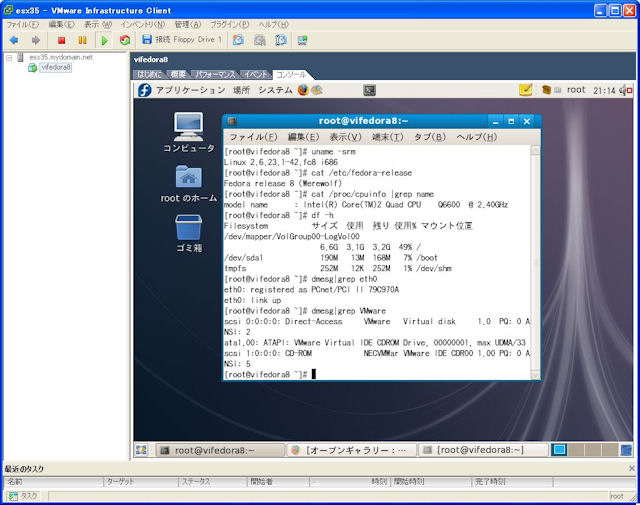Screen dimensions: 640x505
Task: Click the red Power Off toolbar button
Action: pos(61,40)
